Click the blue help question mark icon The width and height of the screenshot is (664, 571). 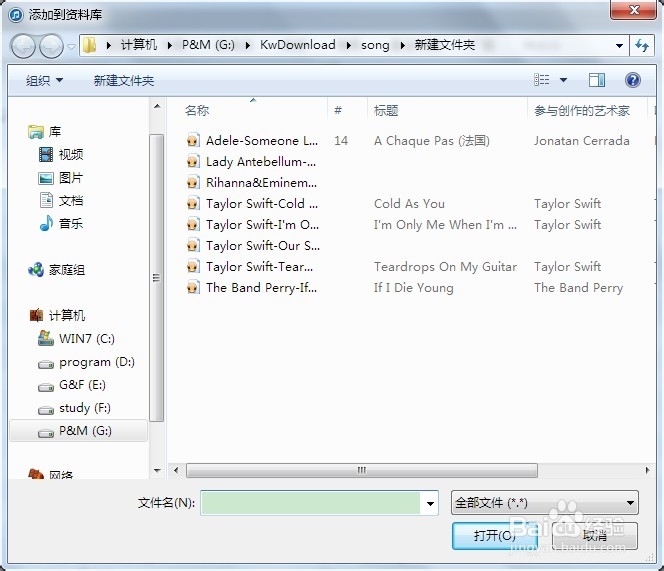point(633,80)
